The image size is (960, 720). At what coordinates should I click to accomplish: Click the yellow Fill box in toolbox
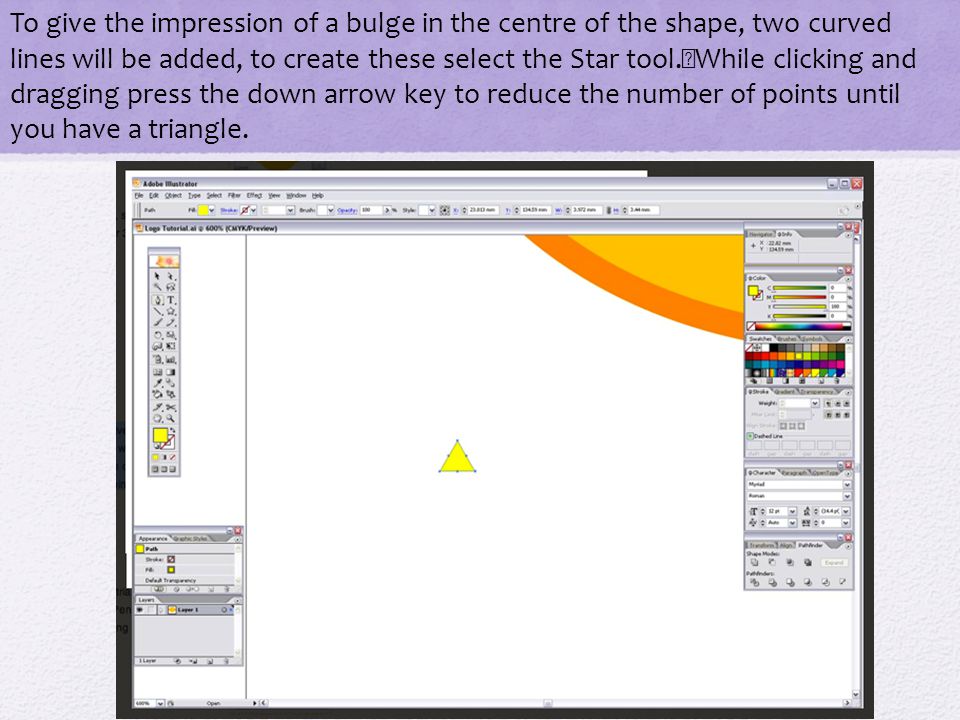160,435
